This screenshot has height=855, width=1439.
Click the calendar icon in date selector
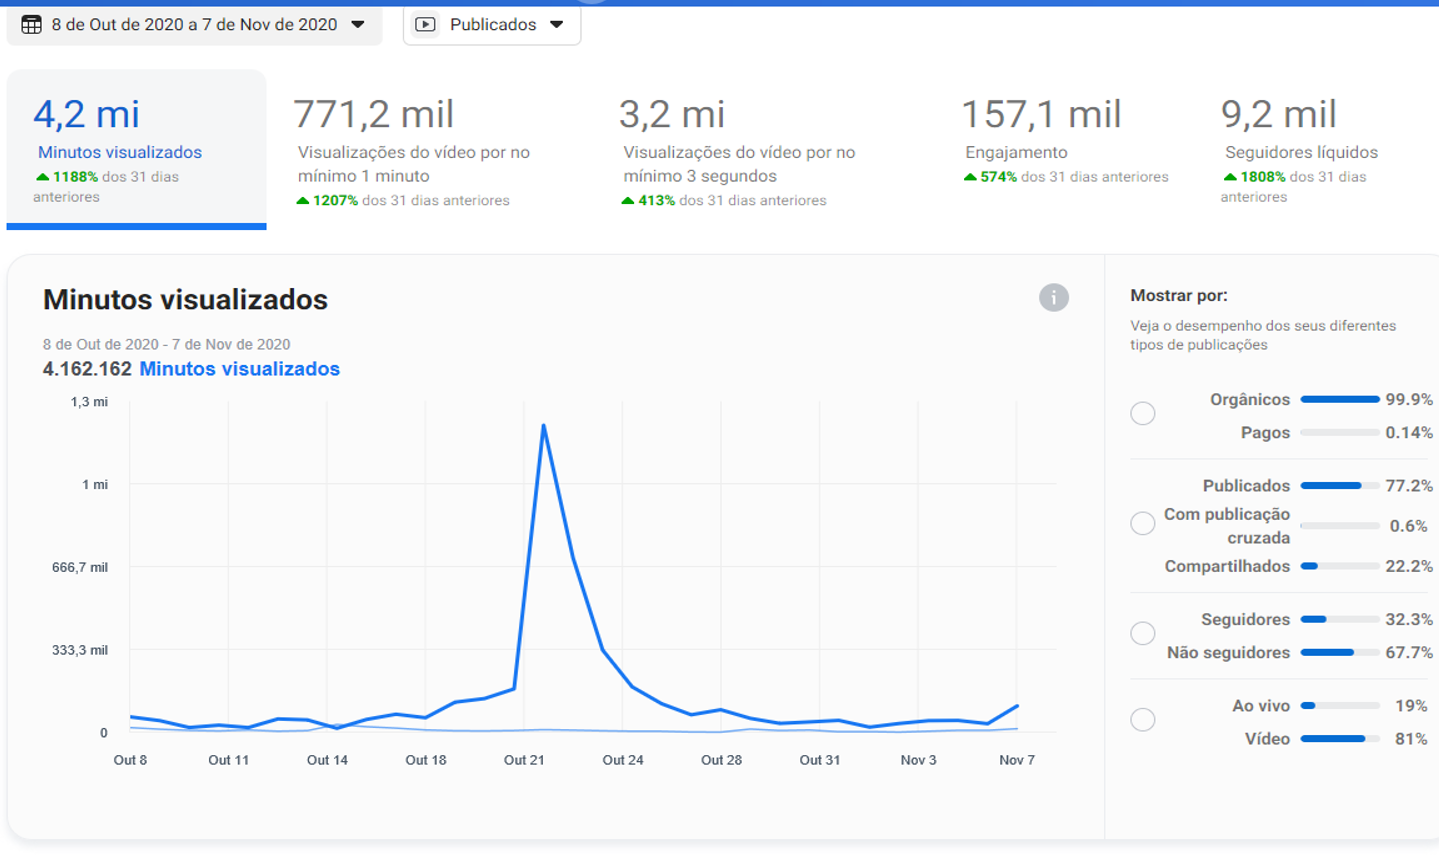[x=31, y=24]
